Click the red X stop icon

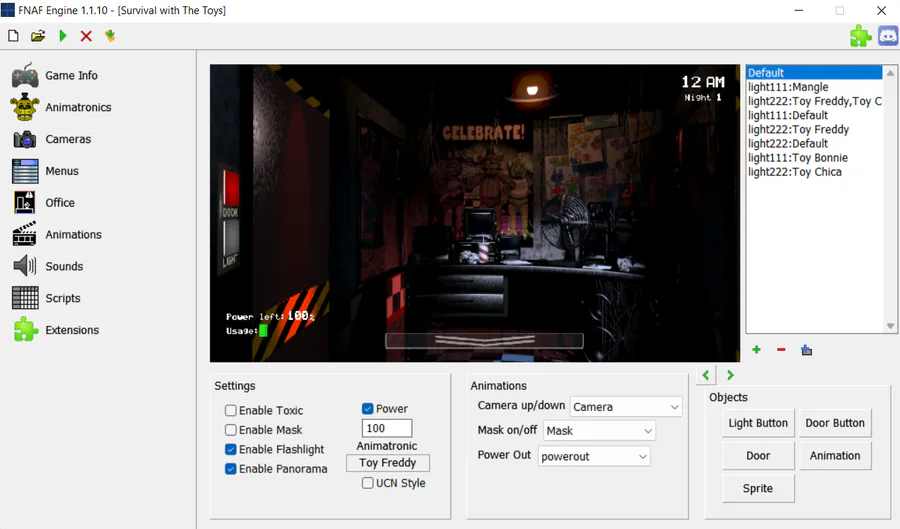coord(86,36)
